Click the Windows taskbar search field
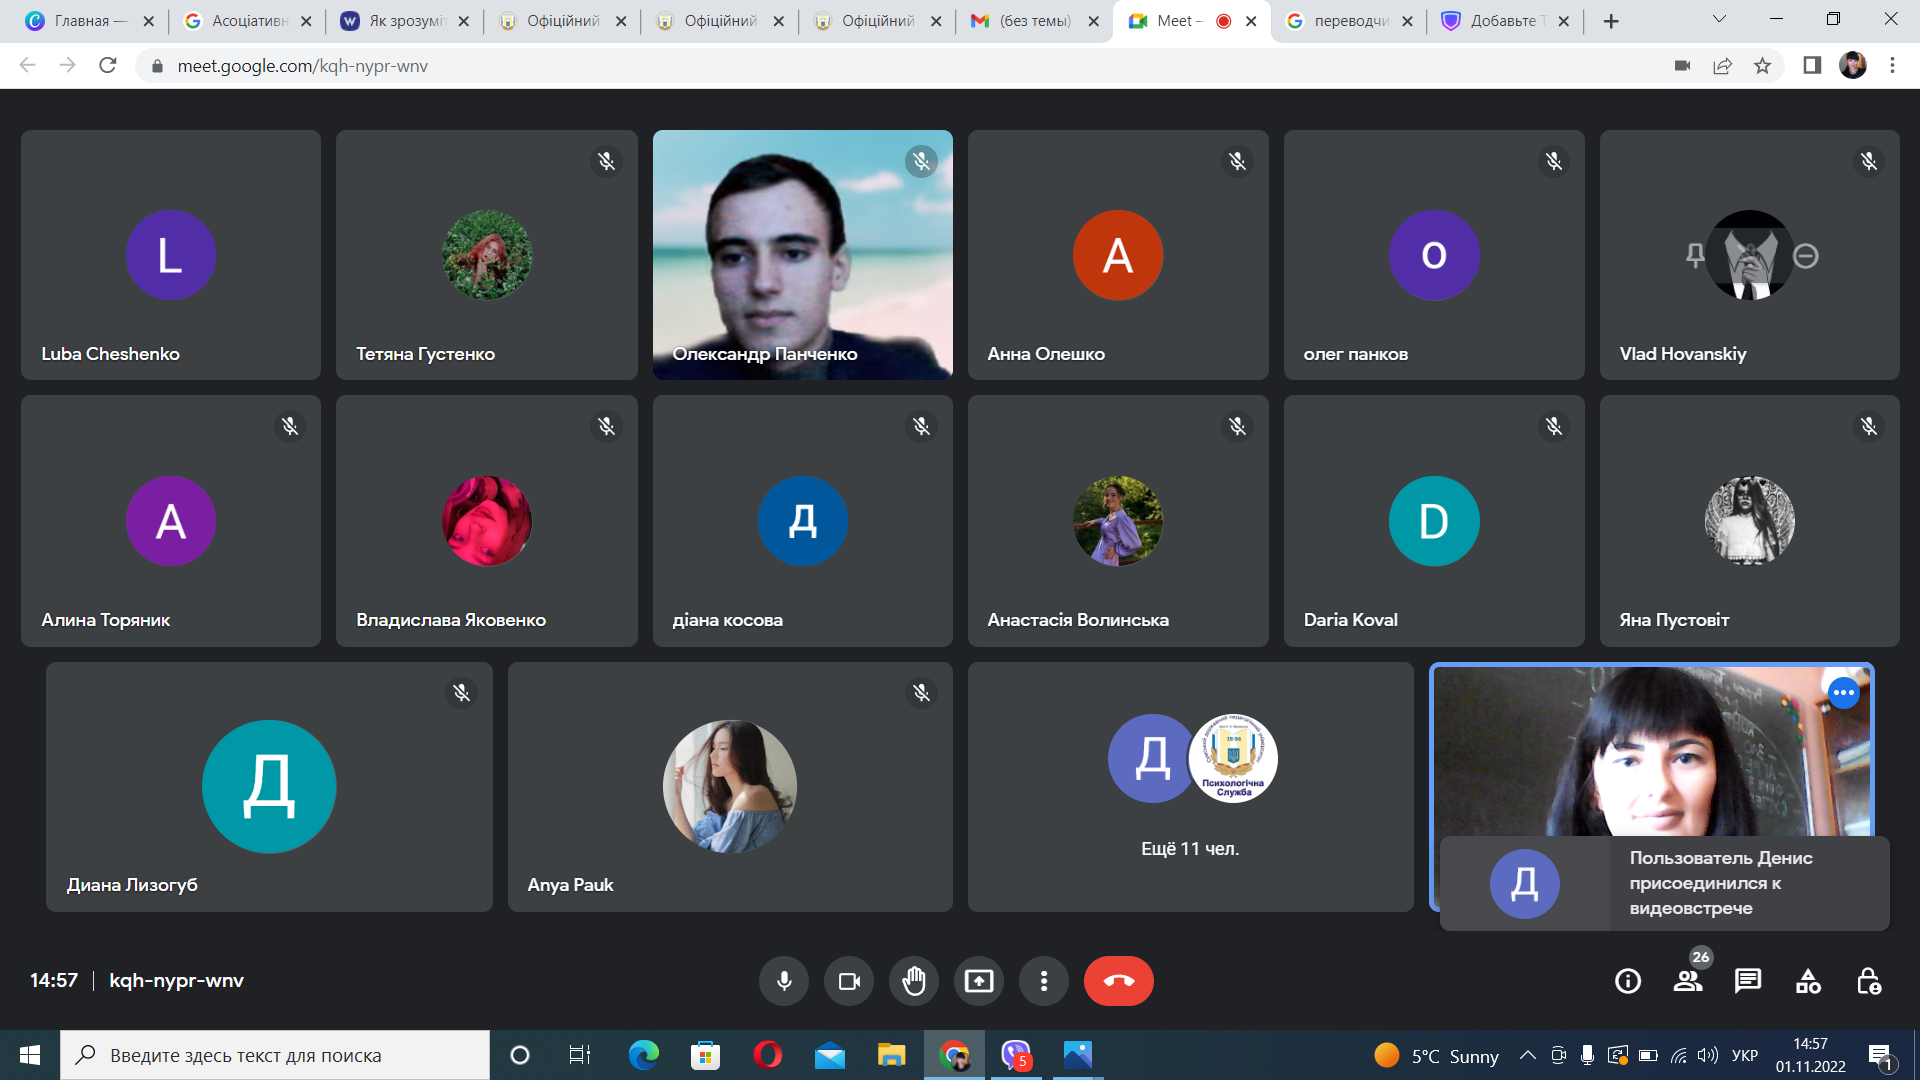 tap(275, 1055)
